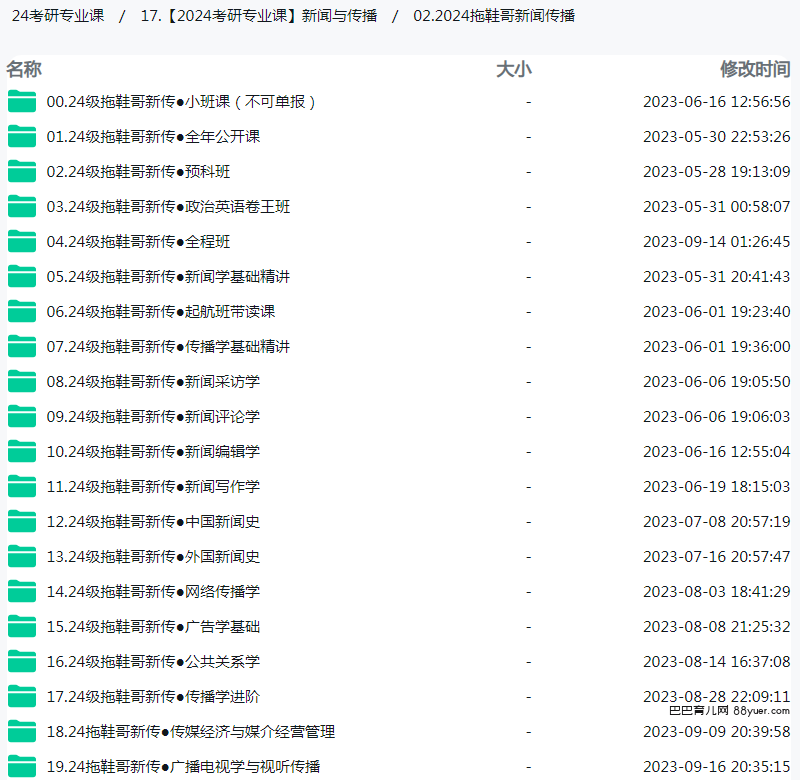
Task: Open 01.24级拖鞋哥新传●全年公开课 folder name
Action: coord(153,137)
